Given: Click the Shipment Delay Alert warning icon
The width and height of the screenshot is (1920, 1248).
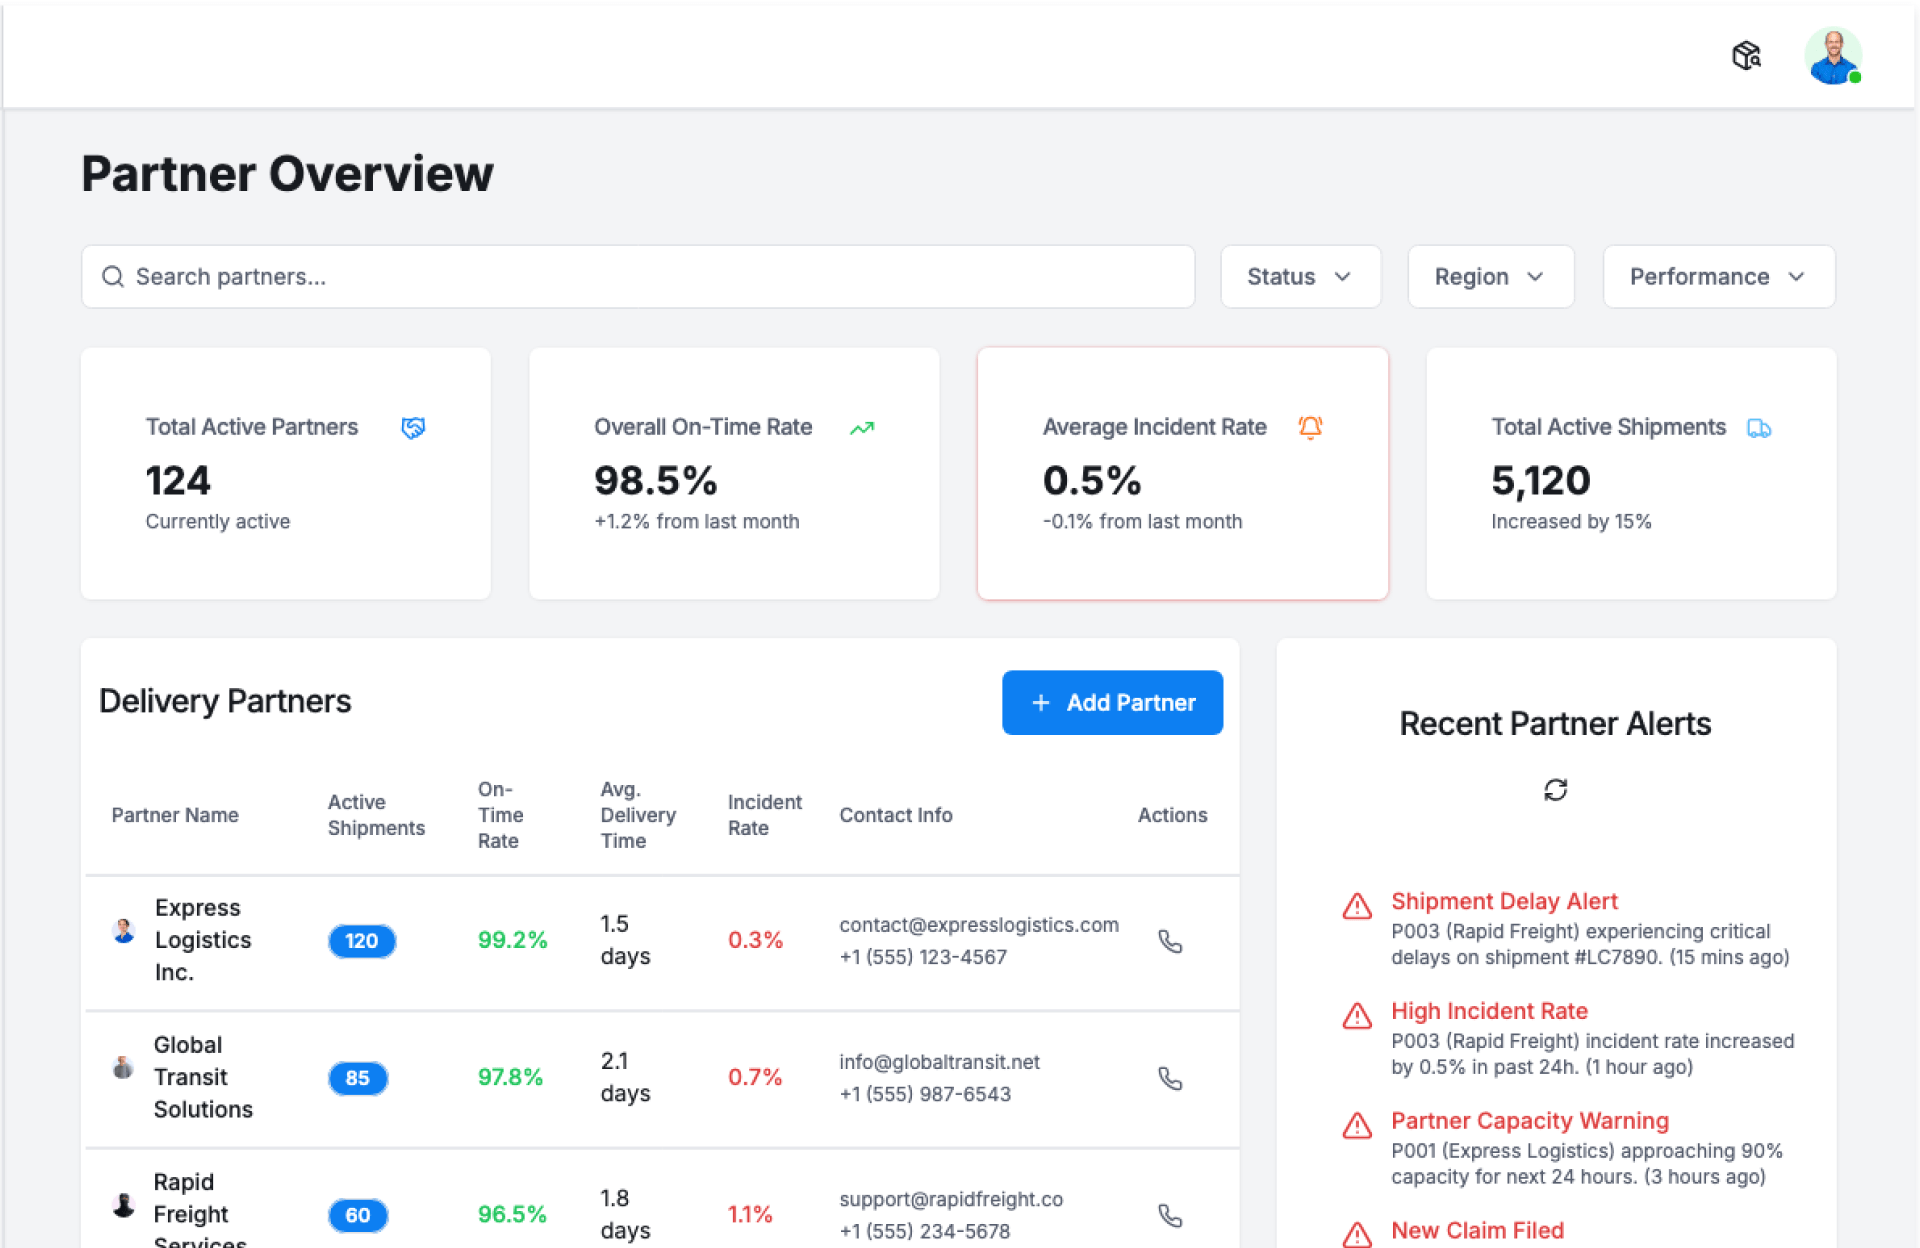Looking at the screenshot, I should pyautogui.click(x=1357, y=906).
